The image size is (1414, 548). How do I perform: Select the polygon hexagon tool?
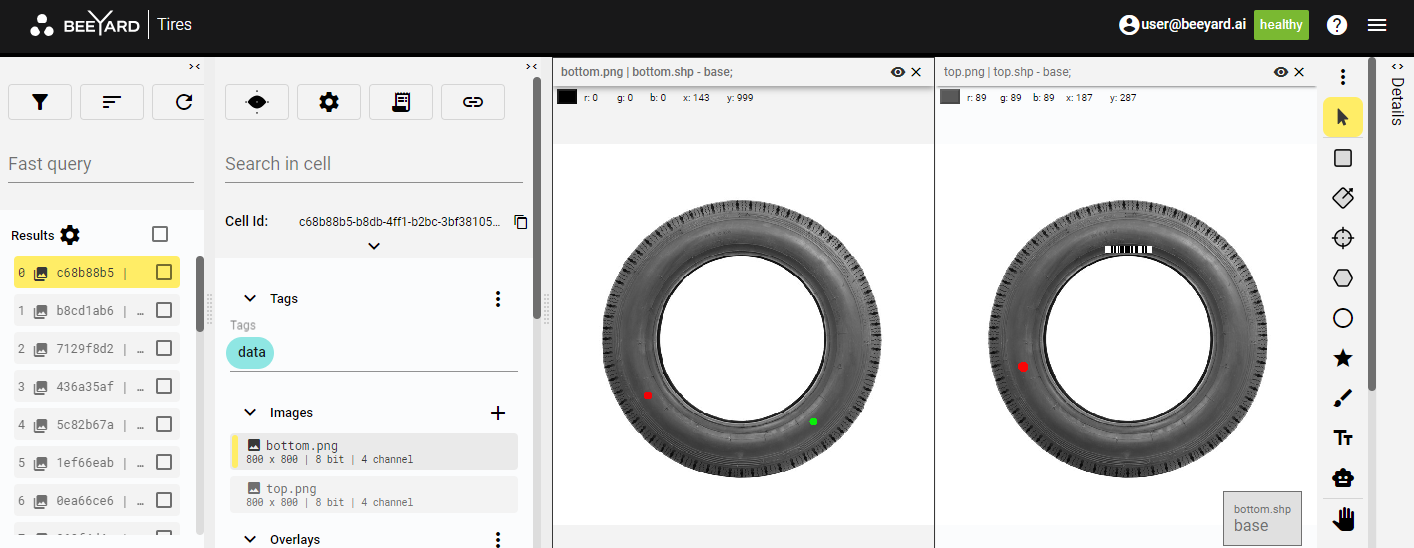click(x=1343, y=278)
